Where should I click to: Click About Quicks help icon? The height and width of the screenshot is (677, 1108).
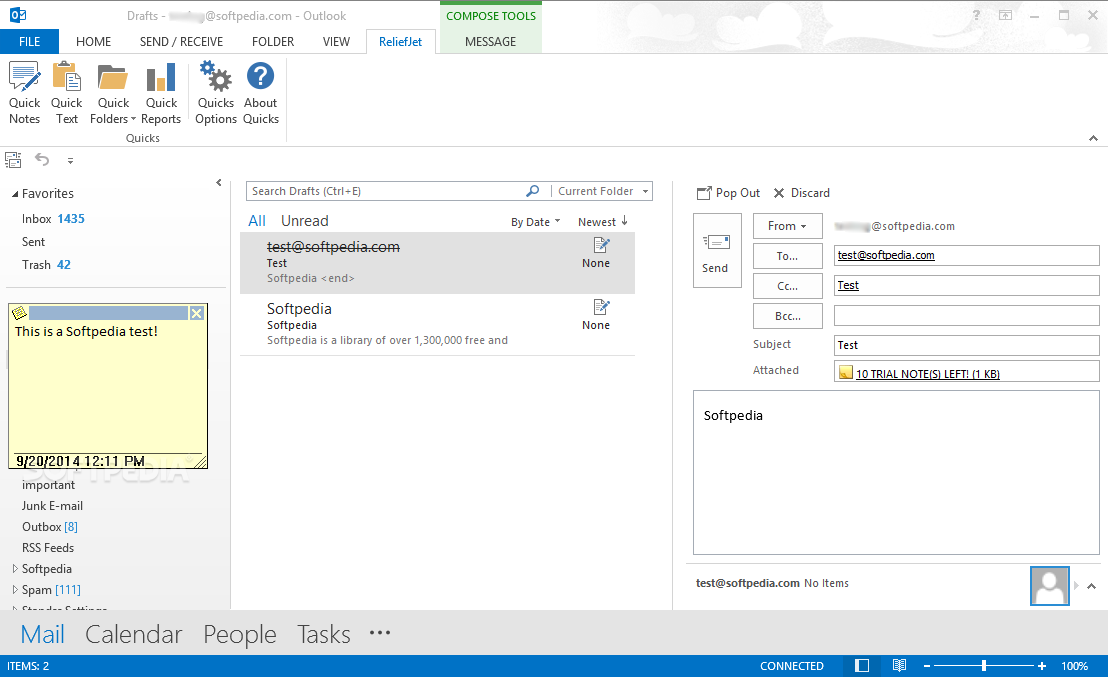pyautogui.click(x=261, y=93)
